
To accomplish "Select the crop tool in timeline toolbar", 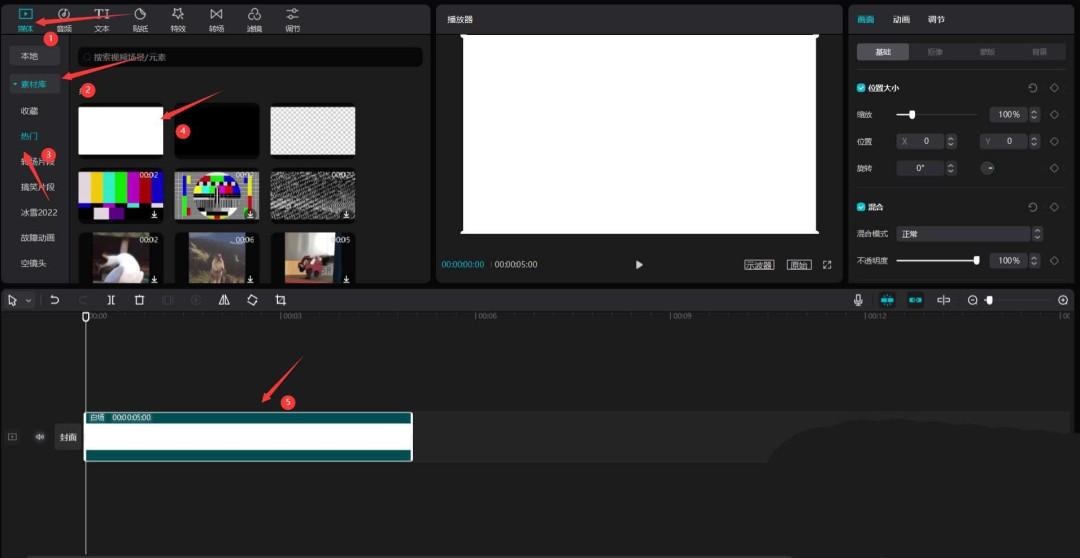I will click(280, 300).
